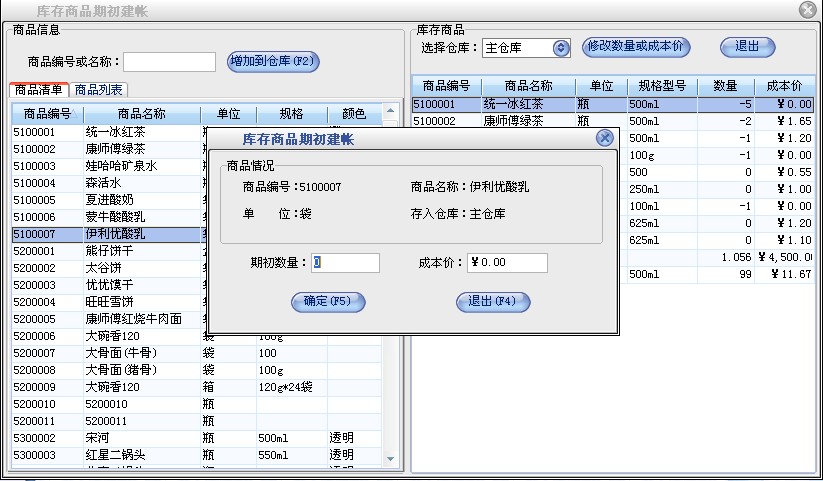This screenshot has height=481, width=823.
Task: Focus the 期初数量 input field
Action: [345, 263]
